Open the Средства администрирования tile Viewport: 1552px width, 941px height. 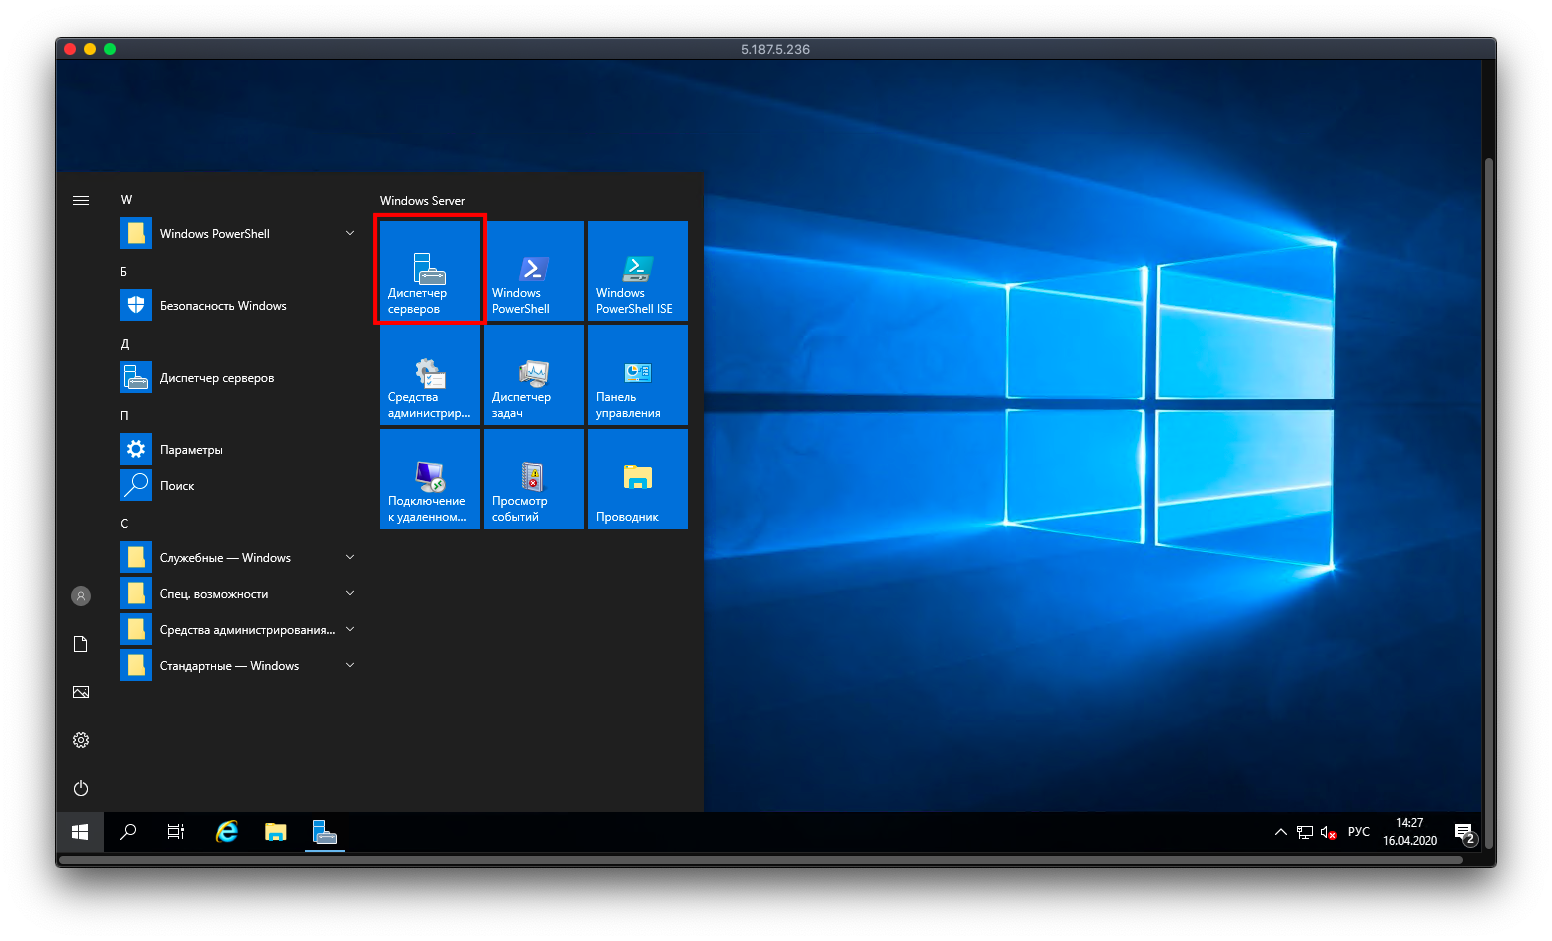click(430, 375)
